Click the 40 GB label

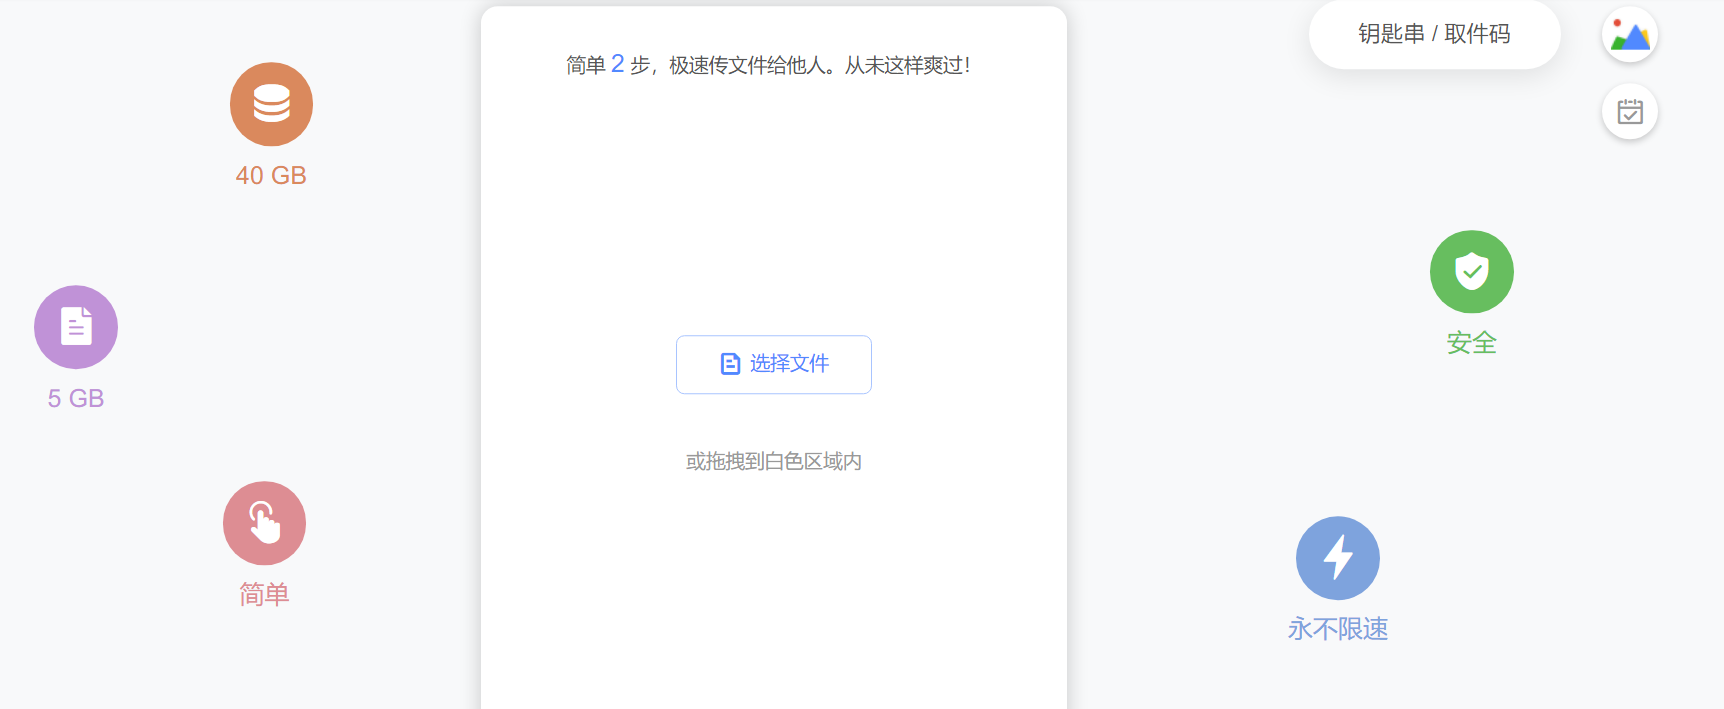click(271, 176)
